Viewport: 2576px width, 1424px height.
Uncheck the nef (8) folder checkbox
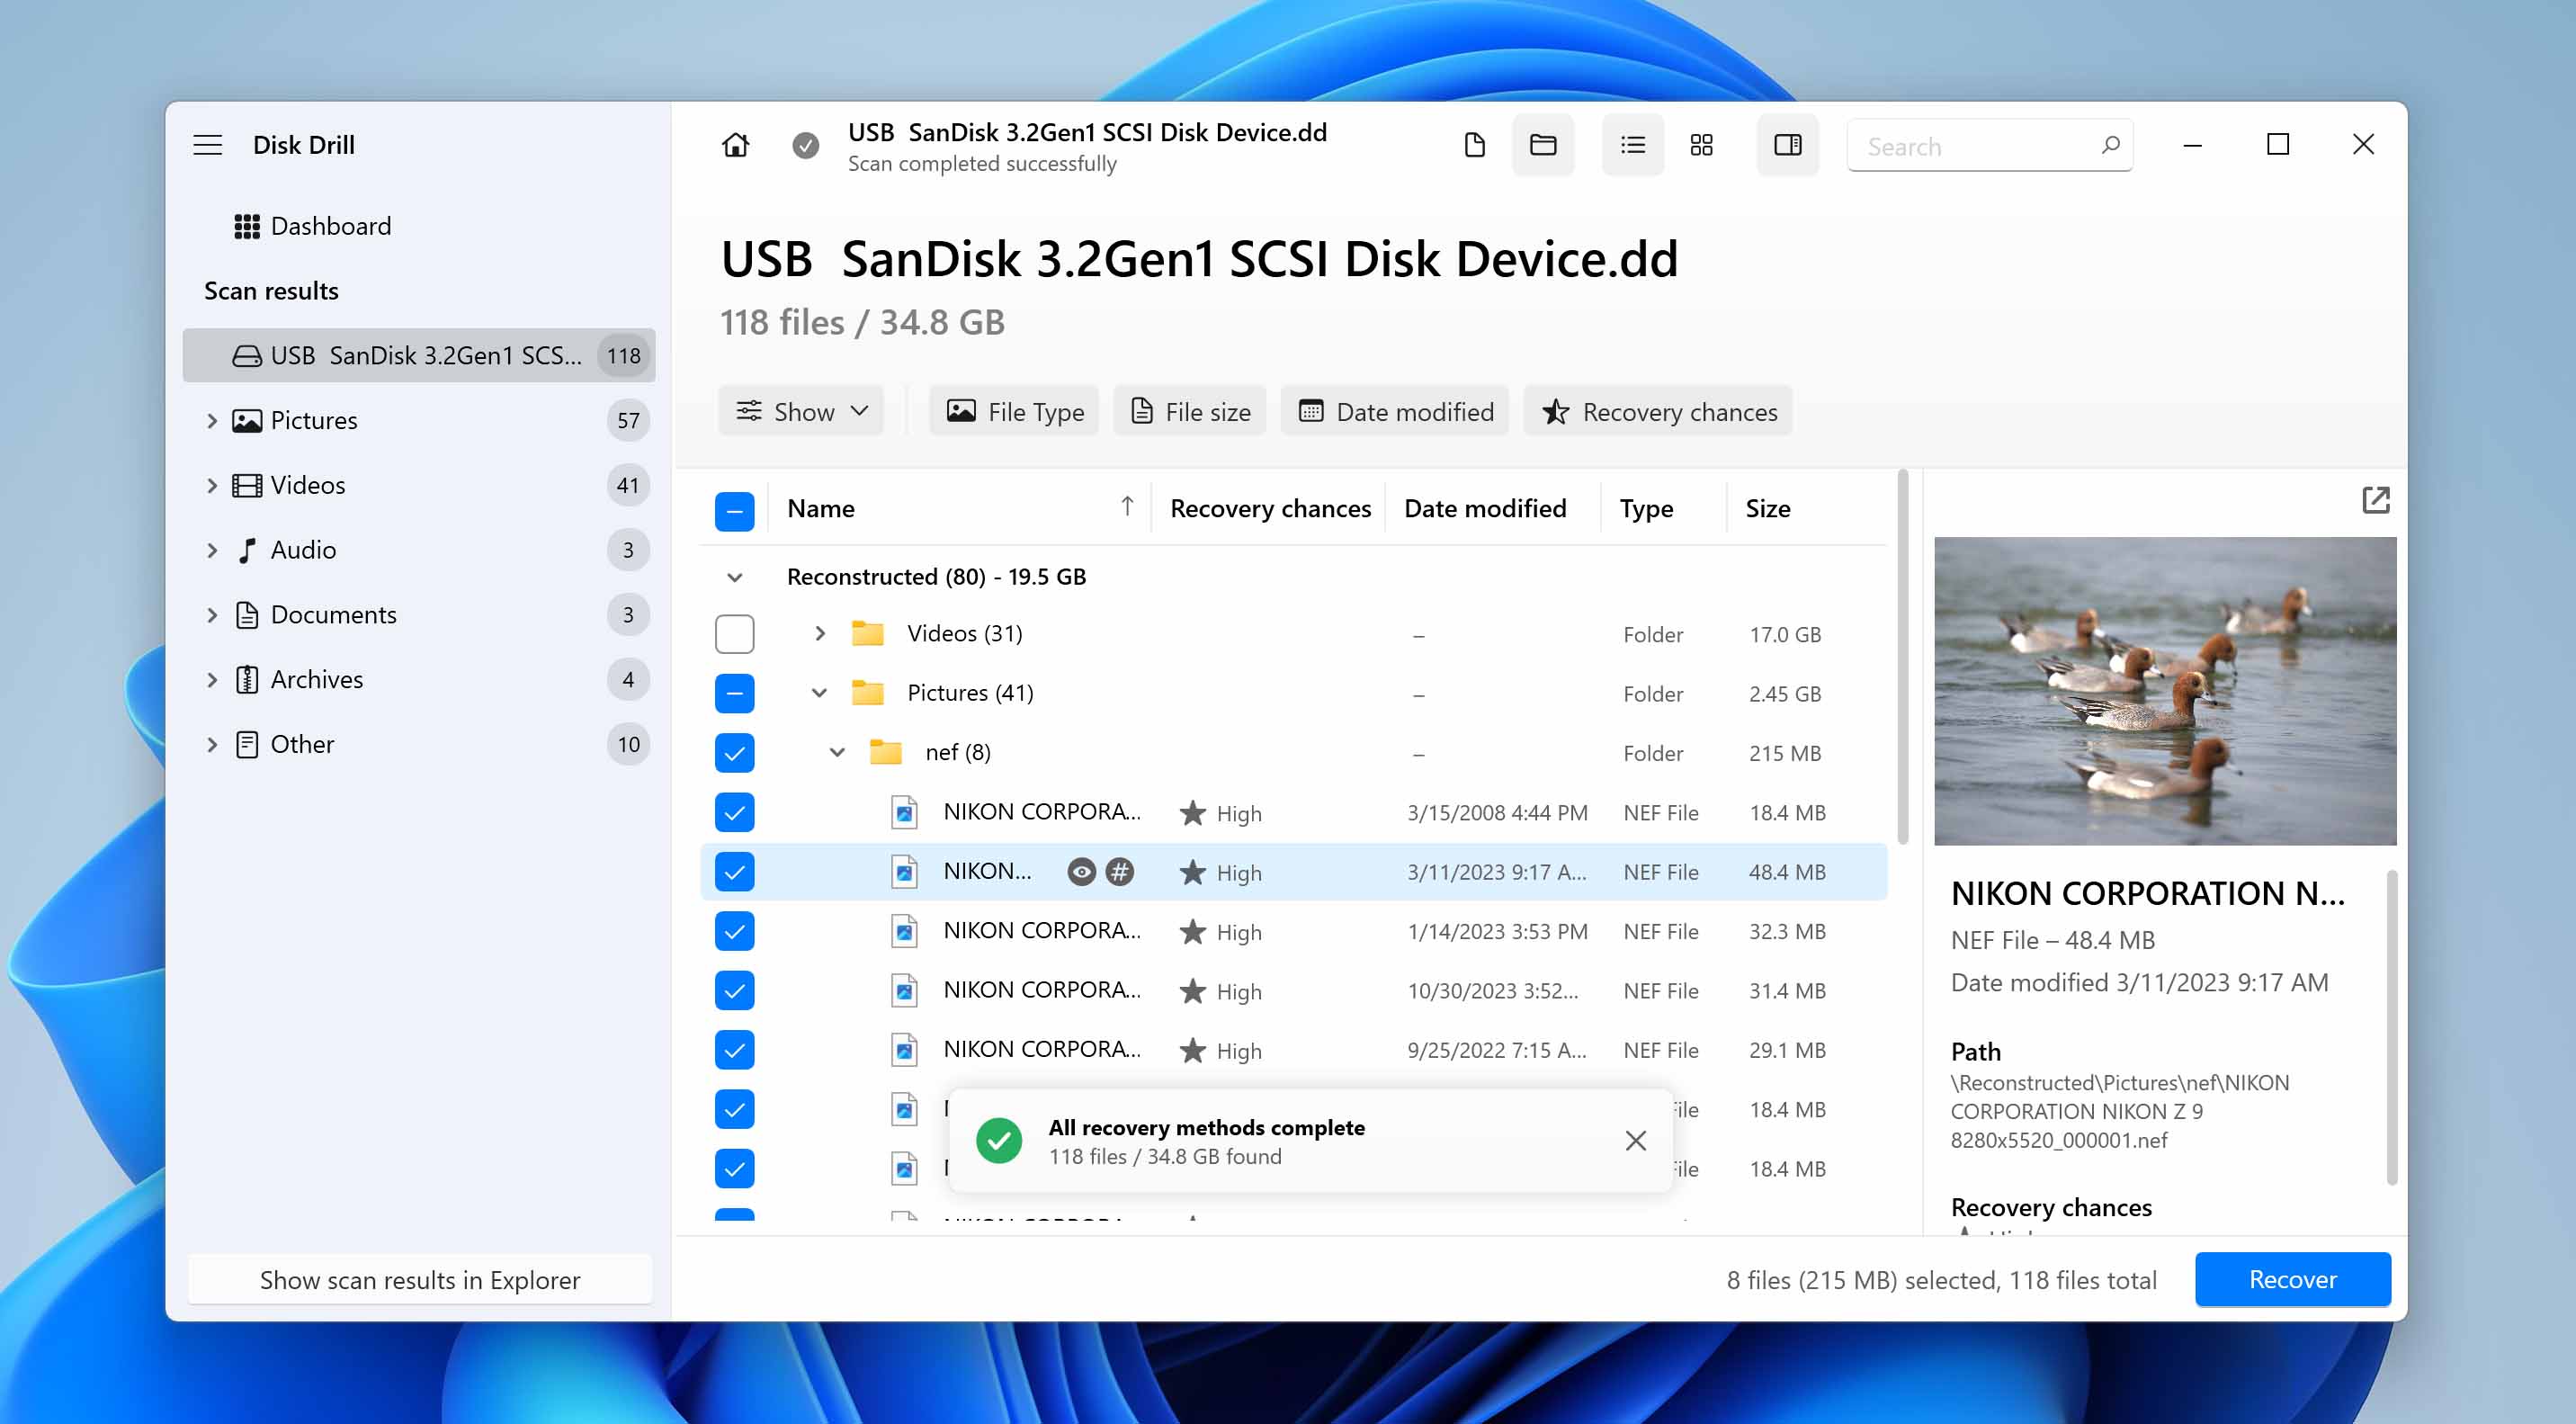pyautogui.click(x=735, y=753)
